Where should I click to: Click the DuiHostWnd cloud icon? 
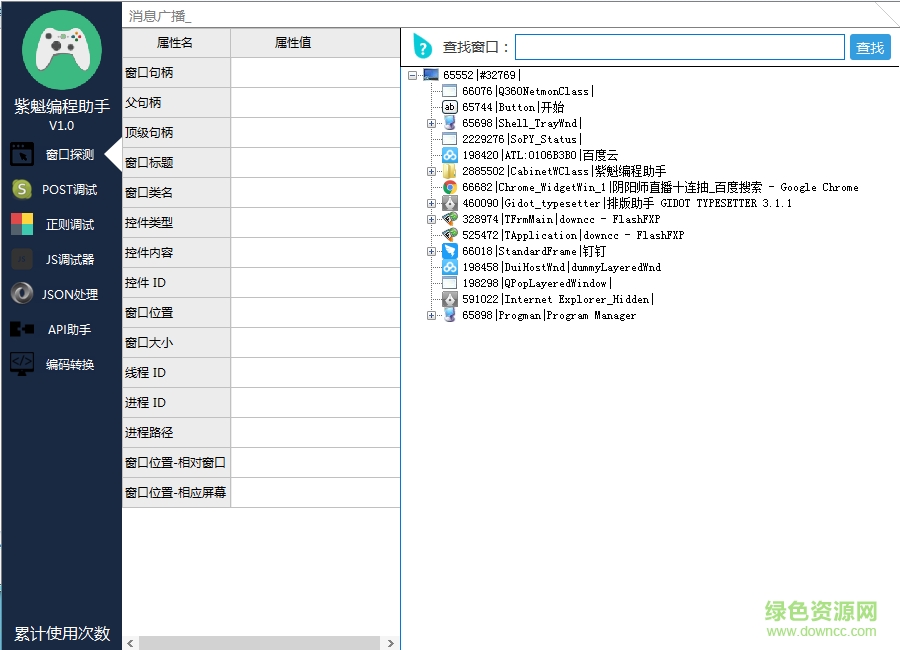[449, 267]
